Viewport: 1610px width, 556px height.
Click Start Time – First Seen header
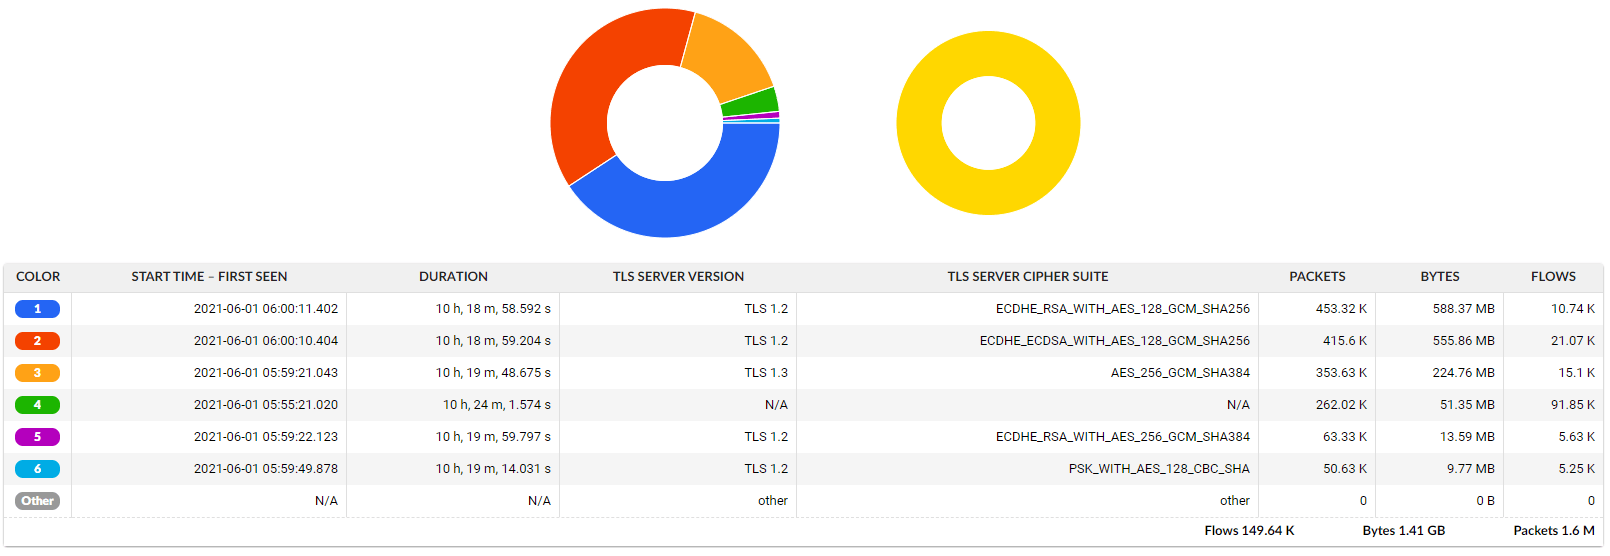tap(209, 277)
